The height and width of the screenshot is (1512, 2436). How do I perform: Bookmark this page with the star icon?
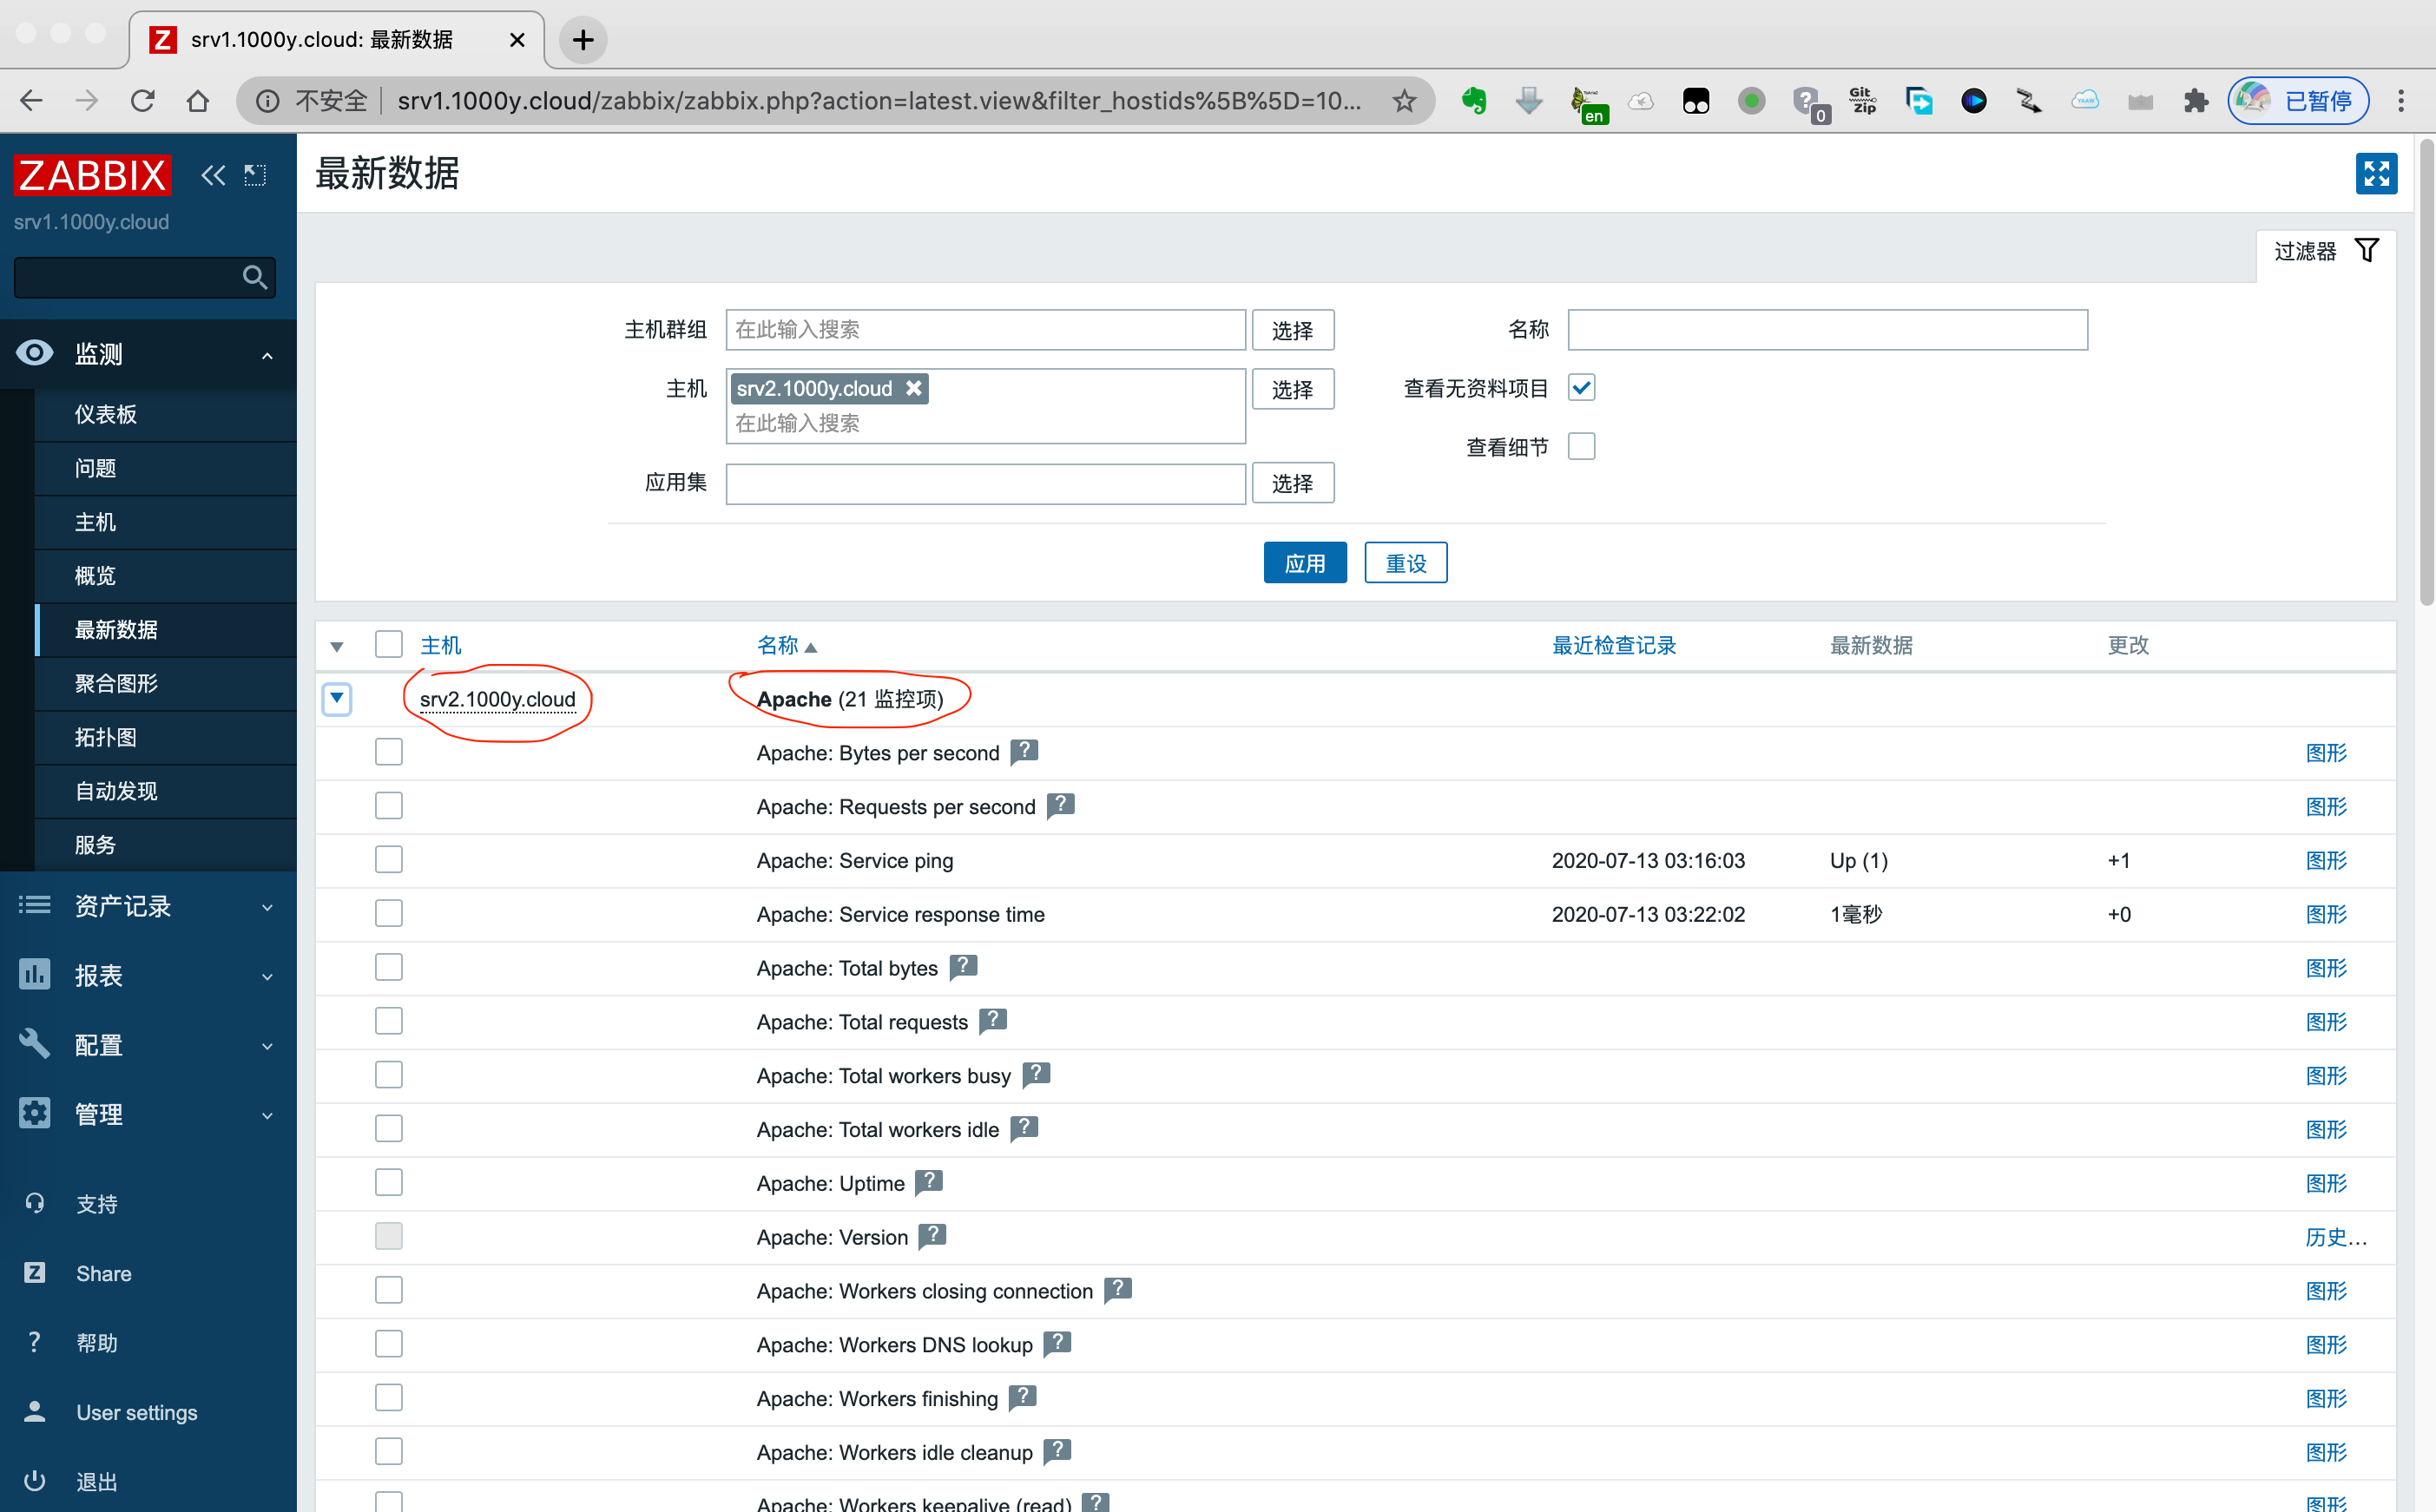pyautogui.click(x=1405, y=101)
